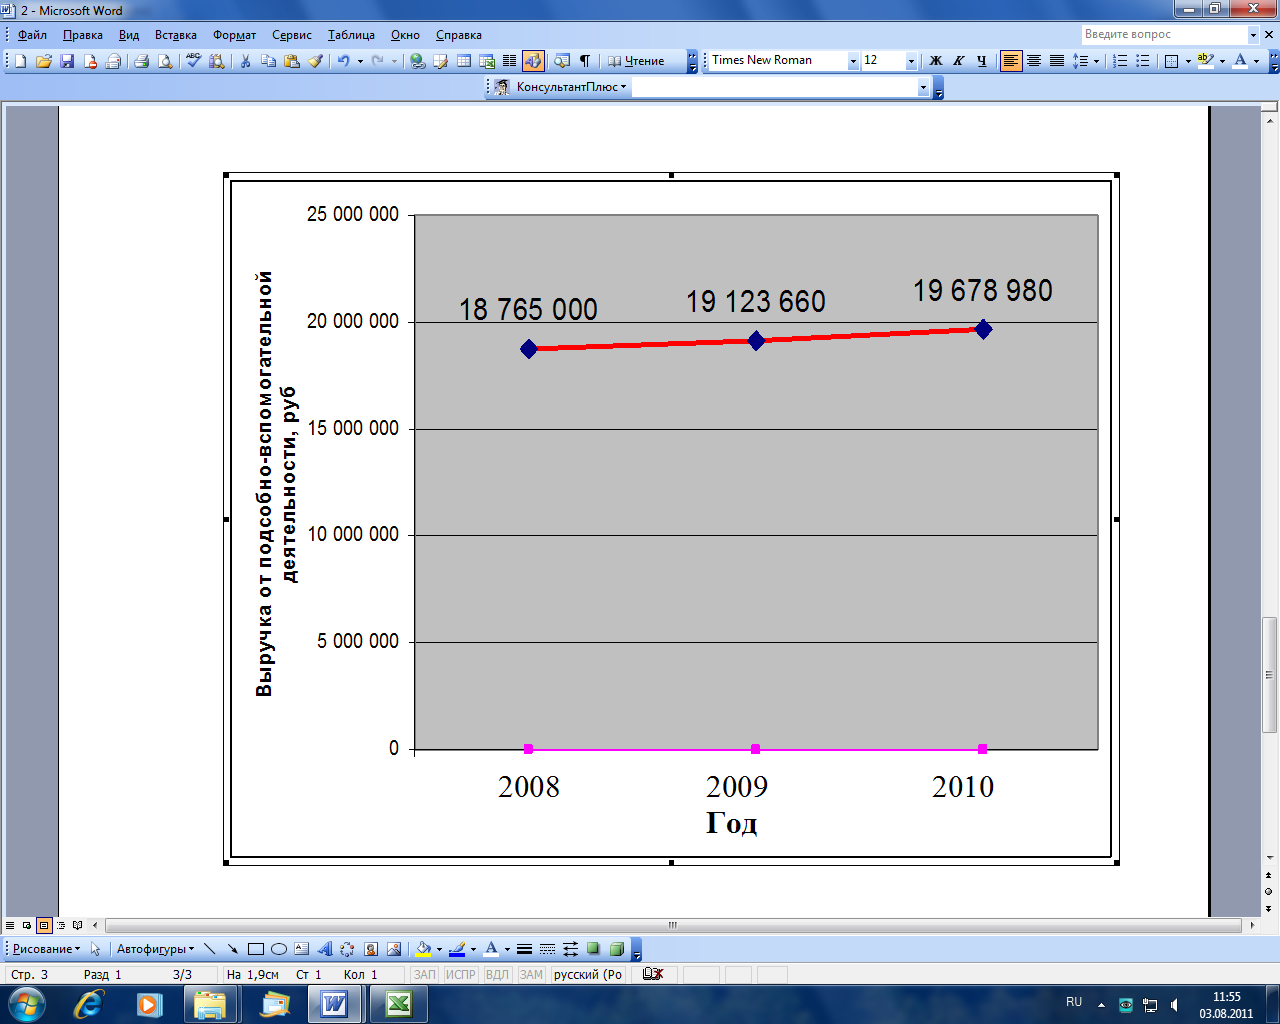Image resolution: width=1280 pixels, height=1024 pixels.
Task: Click the Print icon in toolbar
Action: pyautogui.click(x=142, y=61)
